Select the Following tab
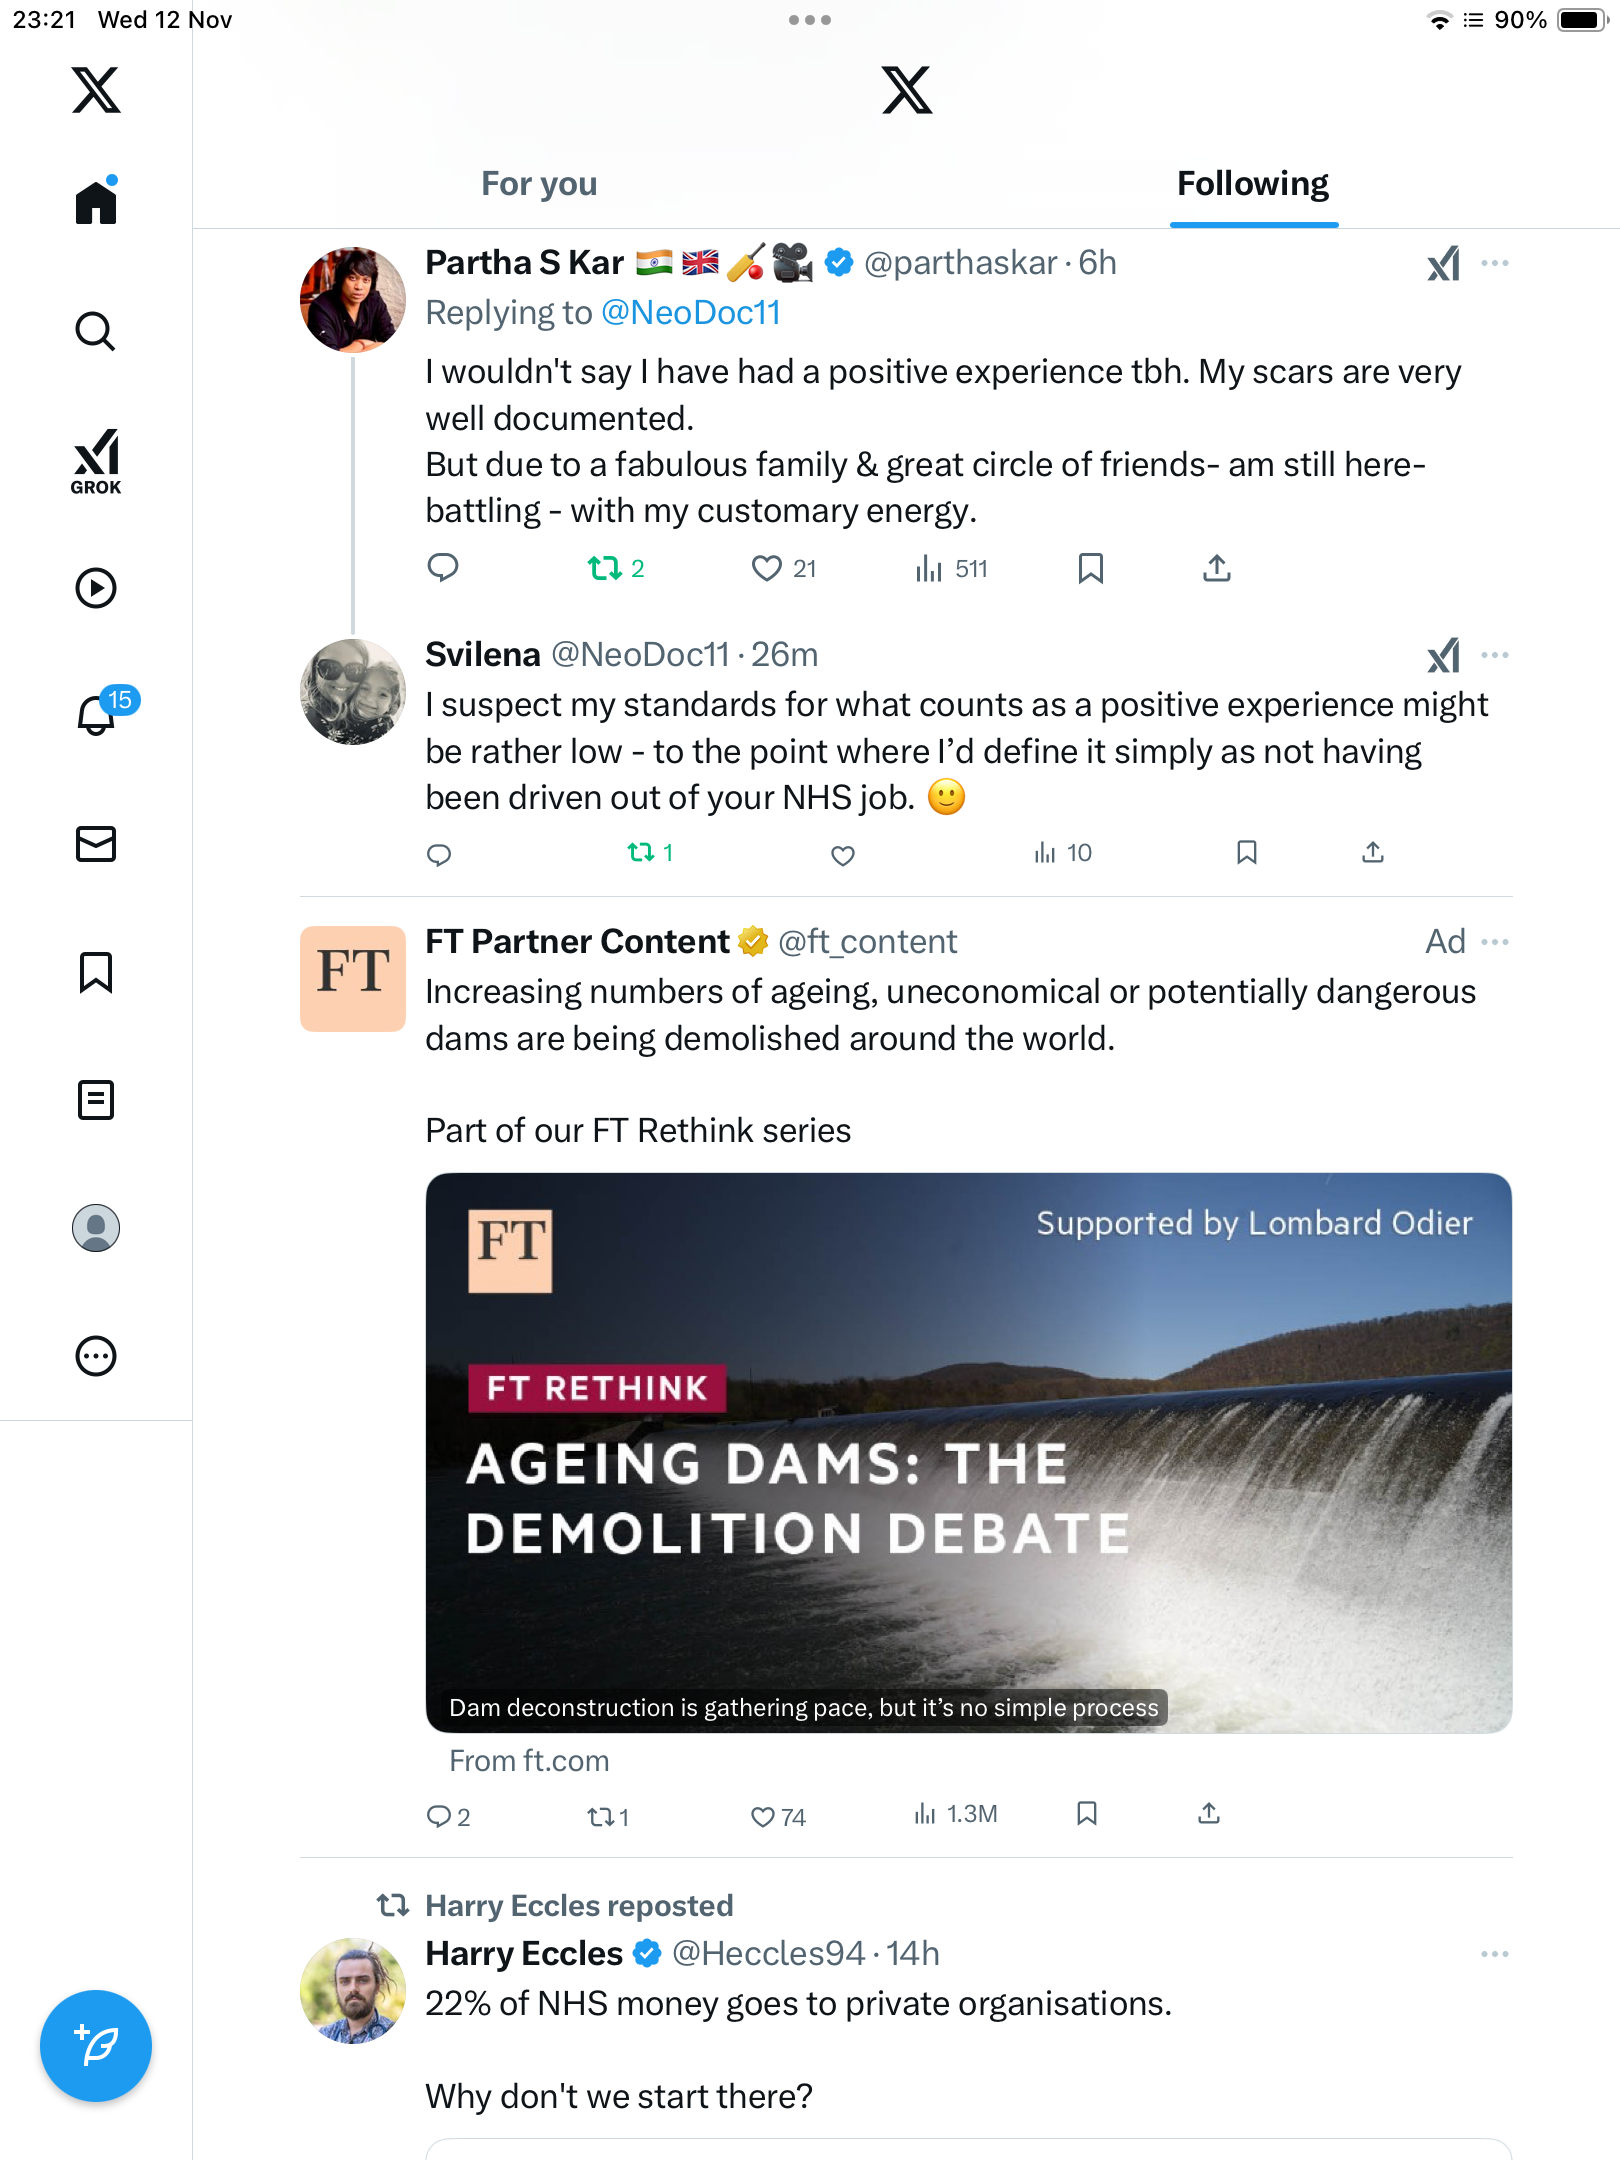The height and width of the screenshot is (2160, 1620). pos(1253,184)
